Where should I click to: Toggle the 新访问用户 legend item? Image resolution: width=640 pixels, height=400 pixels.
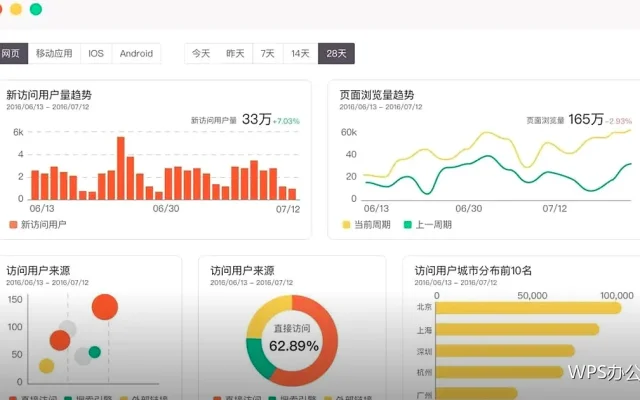point(38,224)
